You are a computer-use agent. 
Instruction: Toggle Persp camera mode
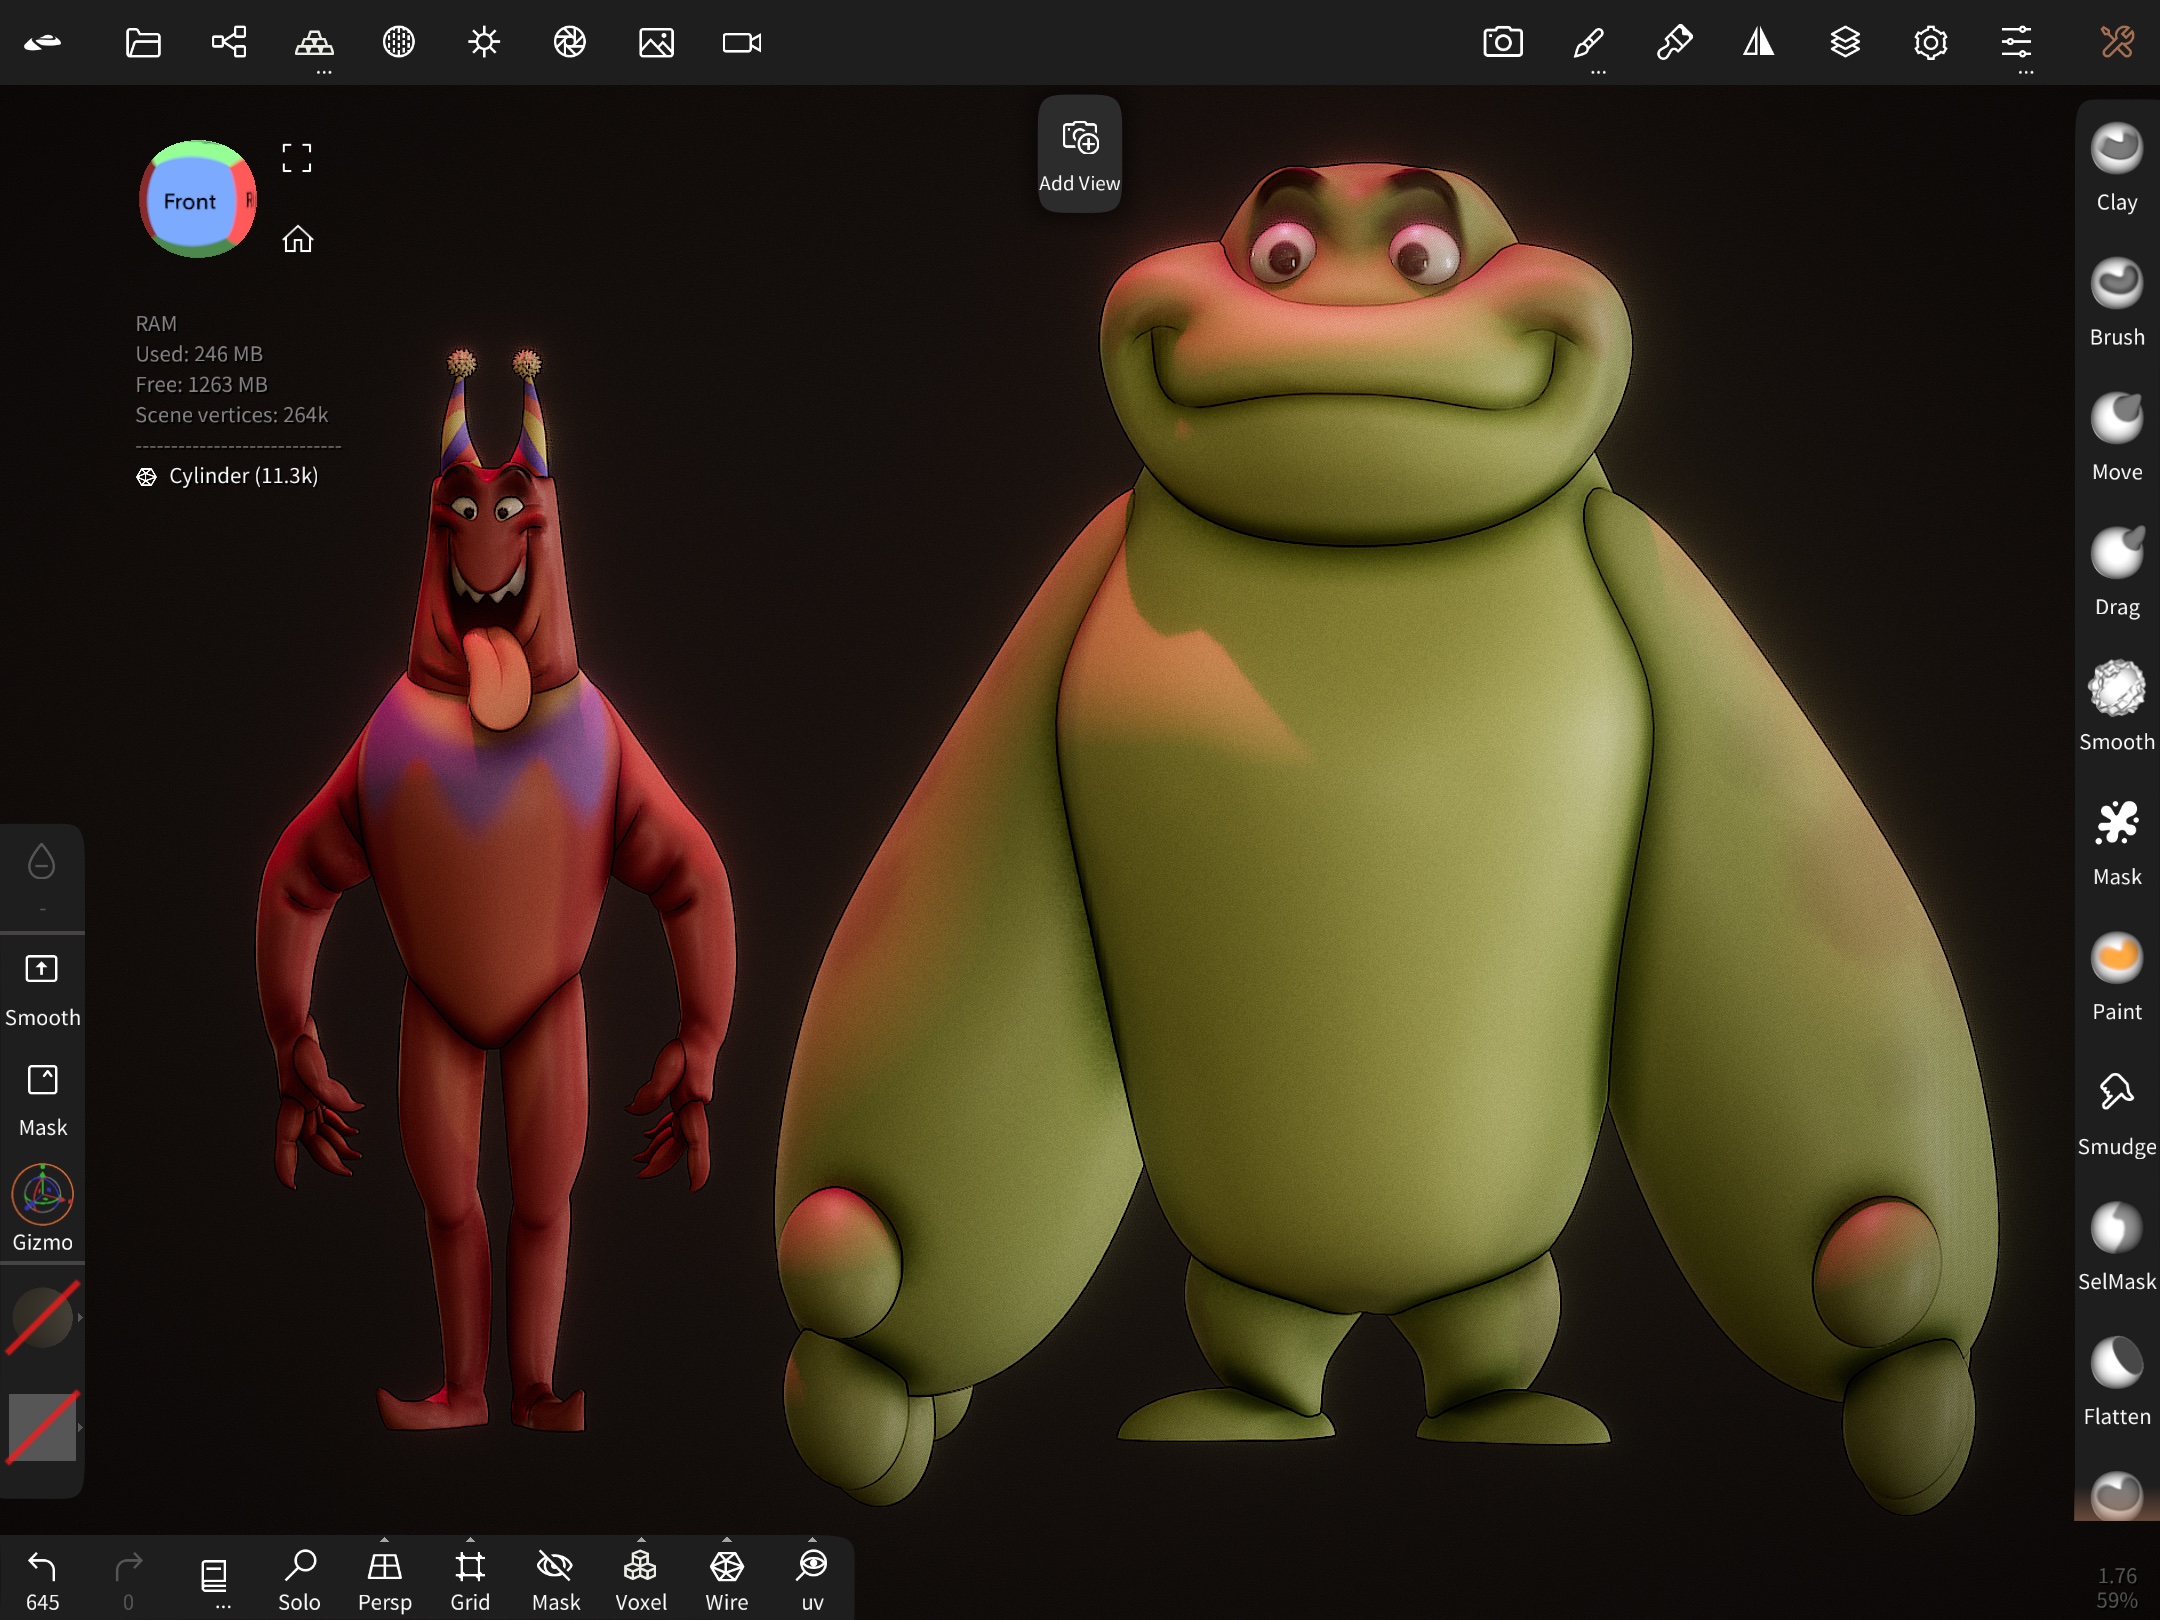385,1580
